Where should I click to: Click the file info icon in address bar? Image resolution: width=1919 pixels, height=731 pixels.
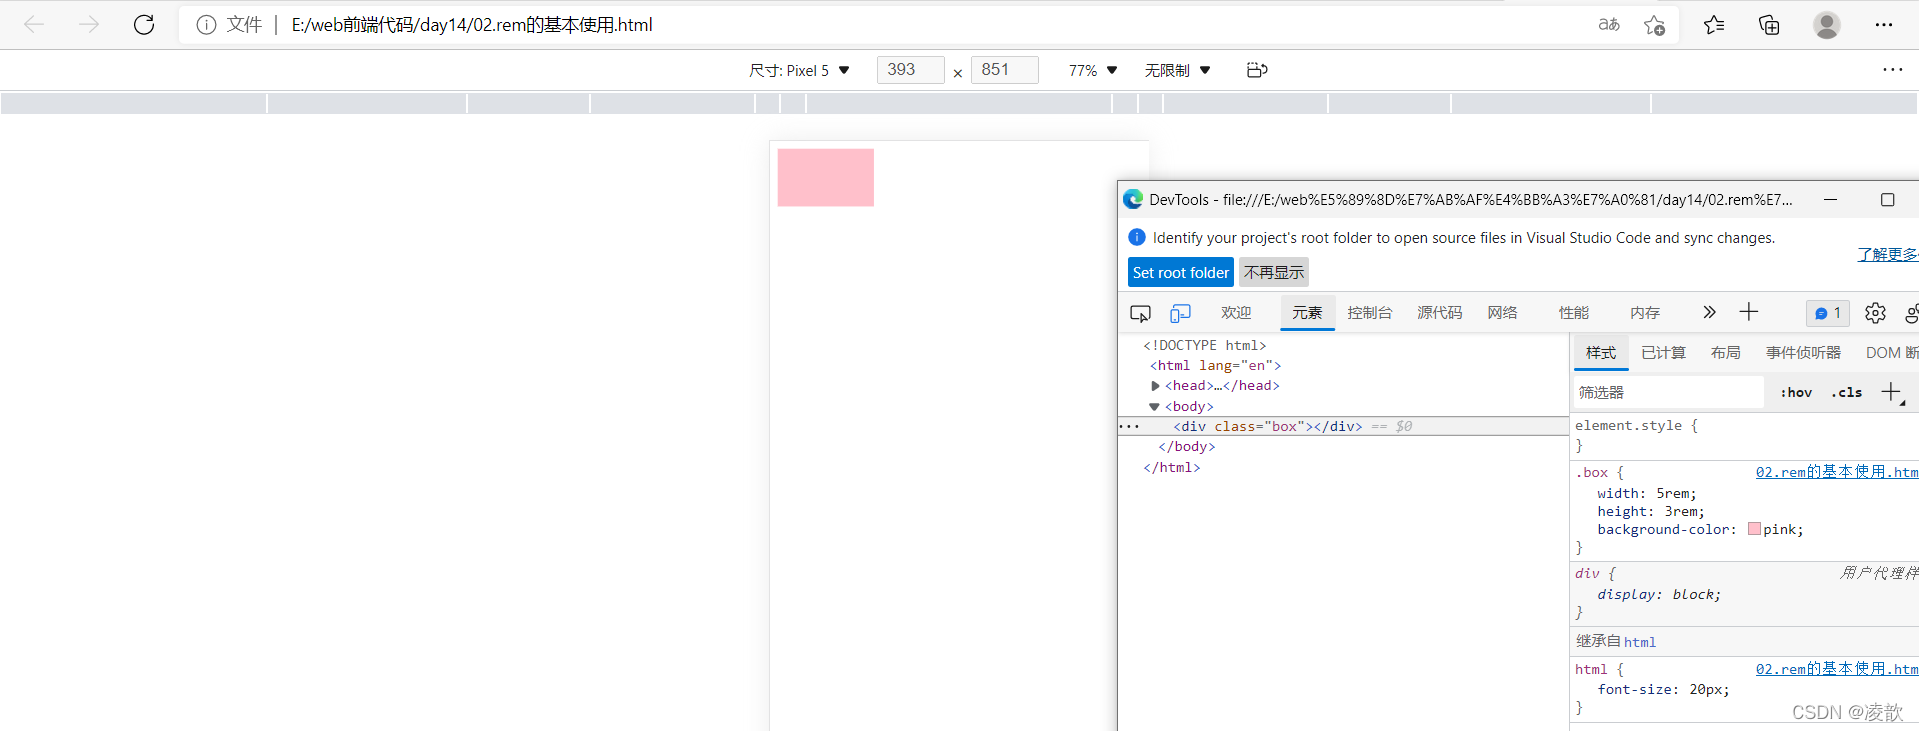[206, 25]
